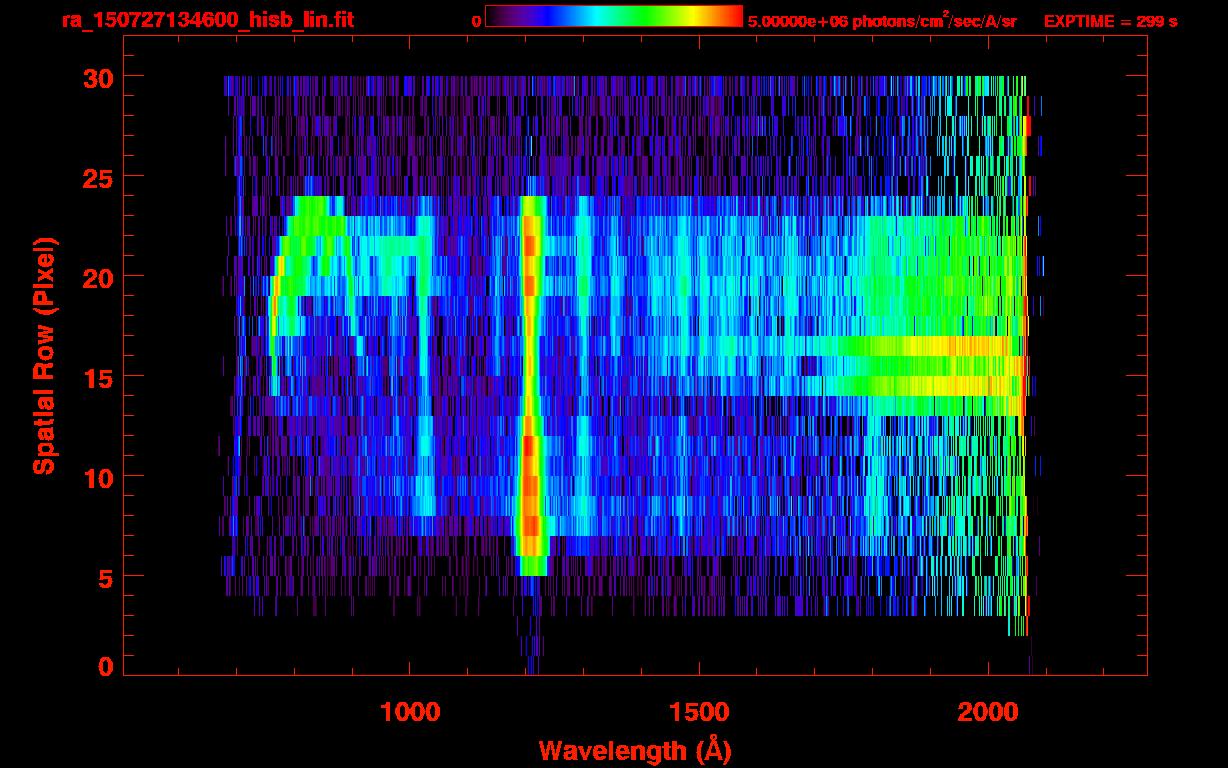The width and height of the screenshot is (1228, 768).
Task: Click the 2000 wavelength tick label
Action: click(x=988, y=712)
